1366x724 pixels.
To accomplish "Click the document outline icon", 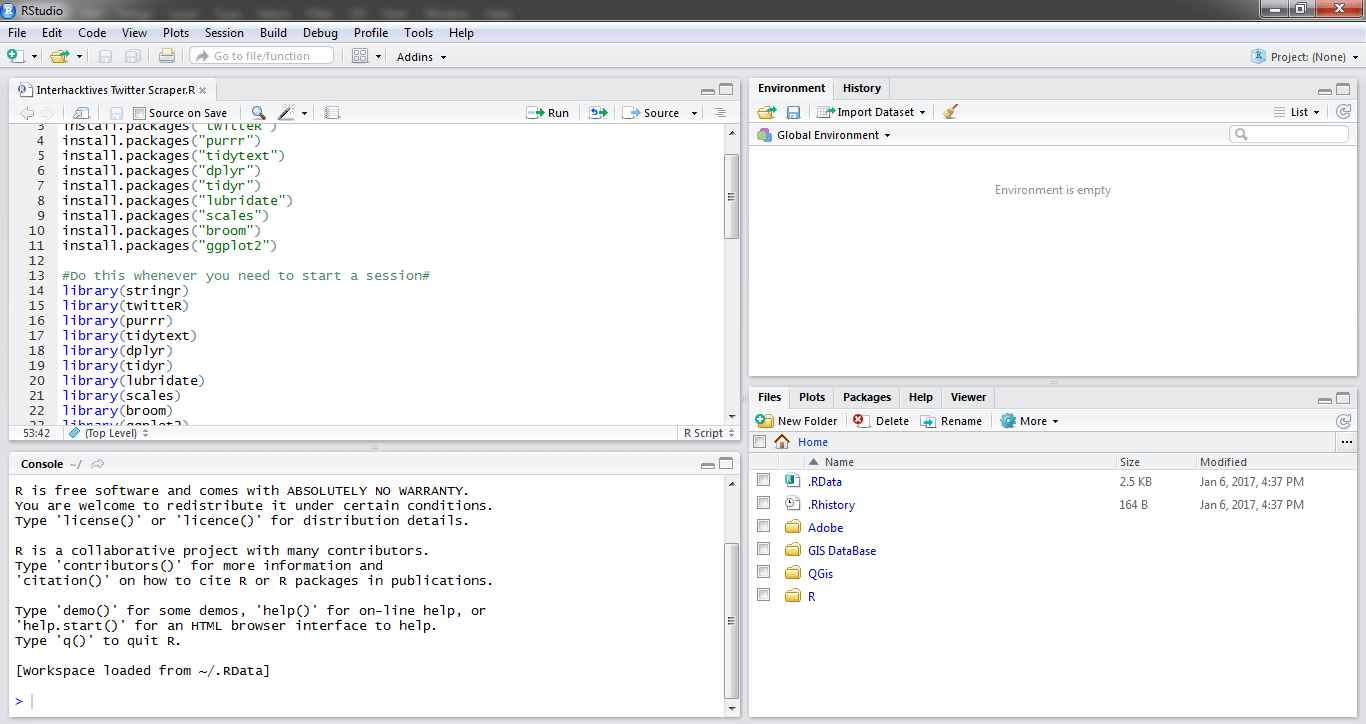I will pyautogui.click(x=720, y=113).
